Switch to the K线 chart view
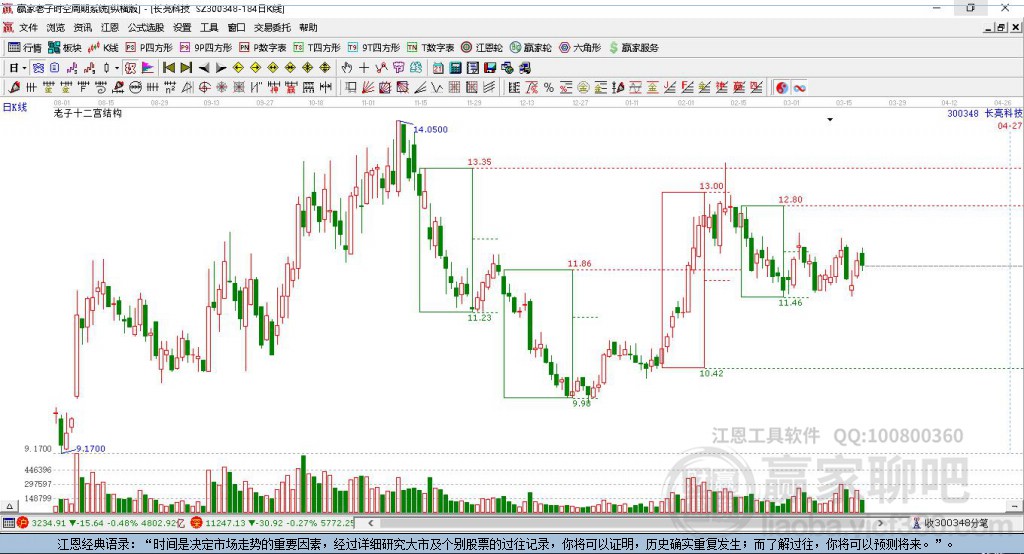 [103, 48]
